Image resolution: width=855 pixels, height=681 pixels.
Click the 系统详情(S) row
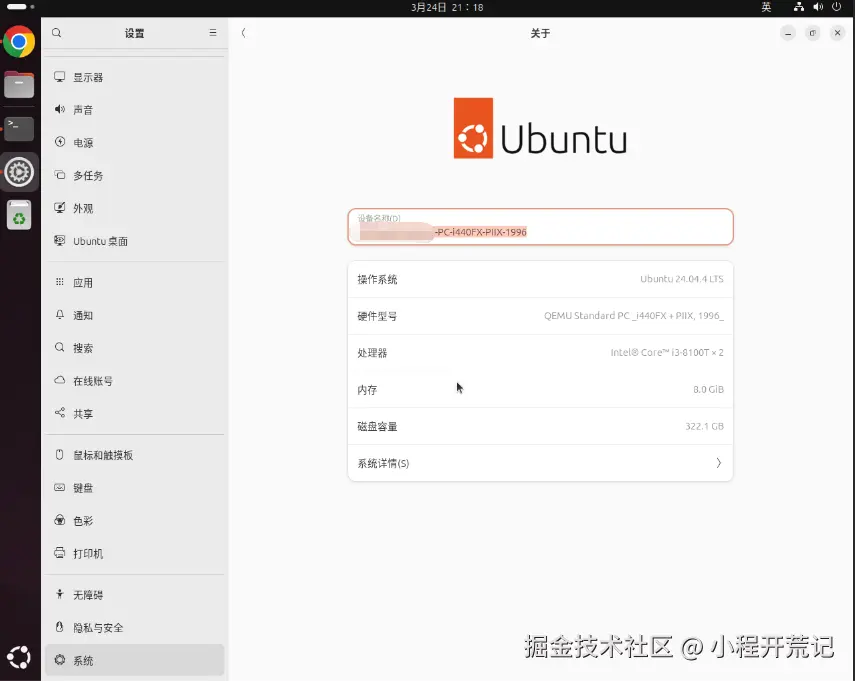540,463
